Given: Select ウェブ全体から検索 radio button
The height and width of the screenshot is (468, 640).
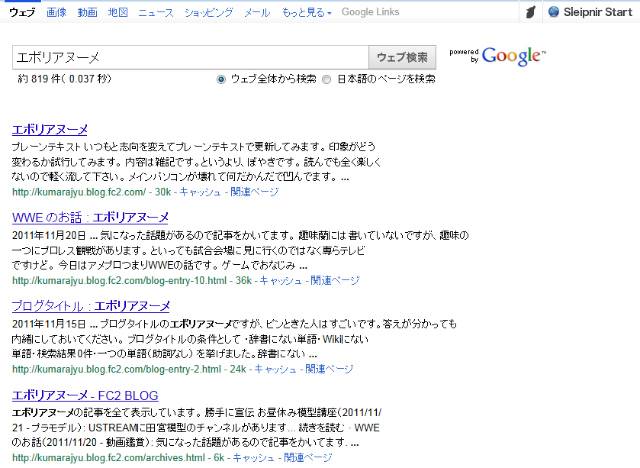Looking at the screenshot, I should [x=221, y=79].
